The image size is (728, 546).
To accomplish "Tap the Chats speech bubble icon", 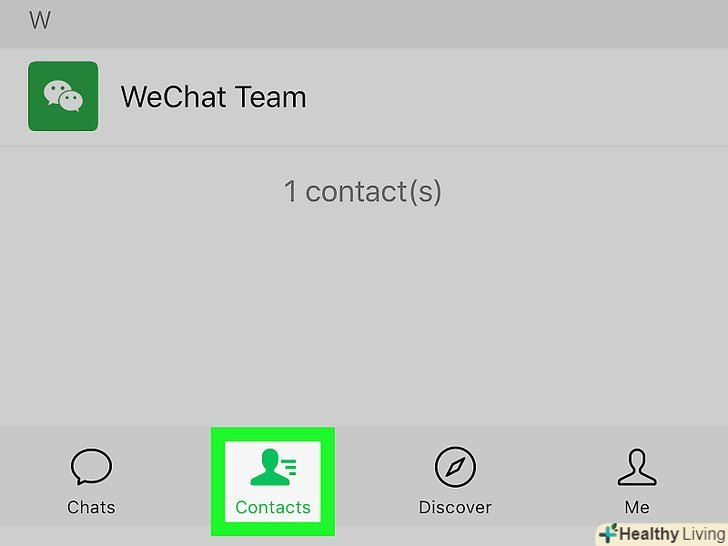I will point(91,466).
